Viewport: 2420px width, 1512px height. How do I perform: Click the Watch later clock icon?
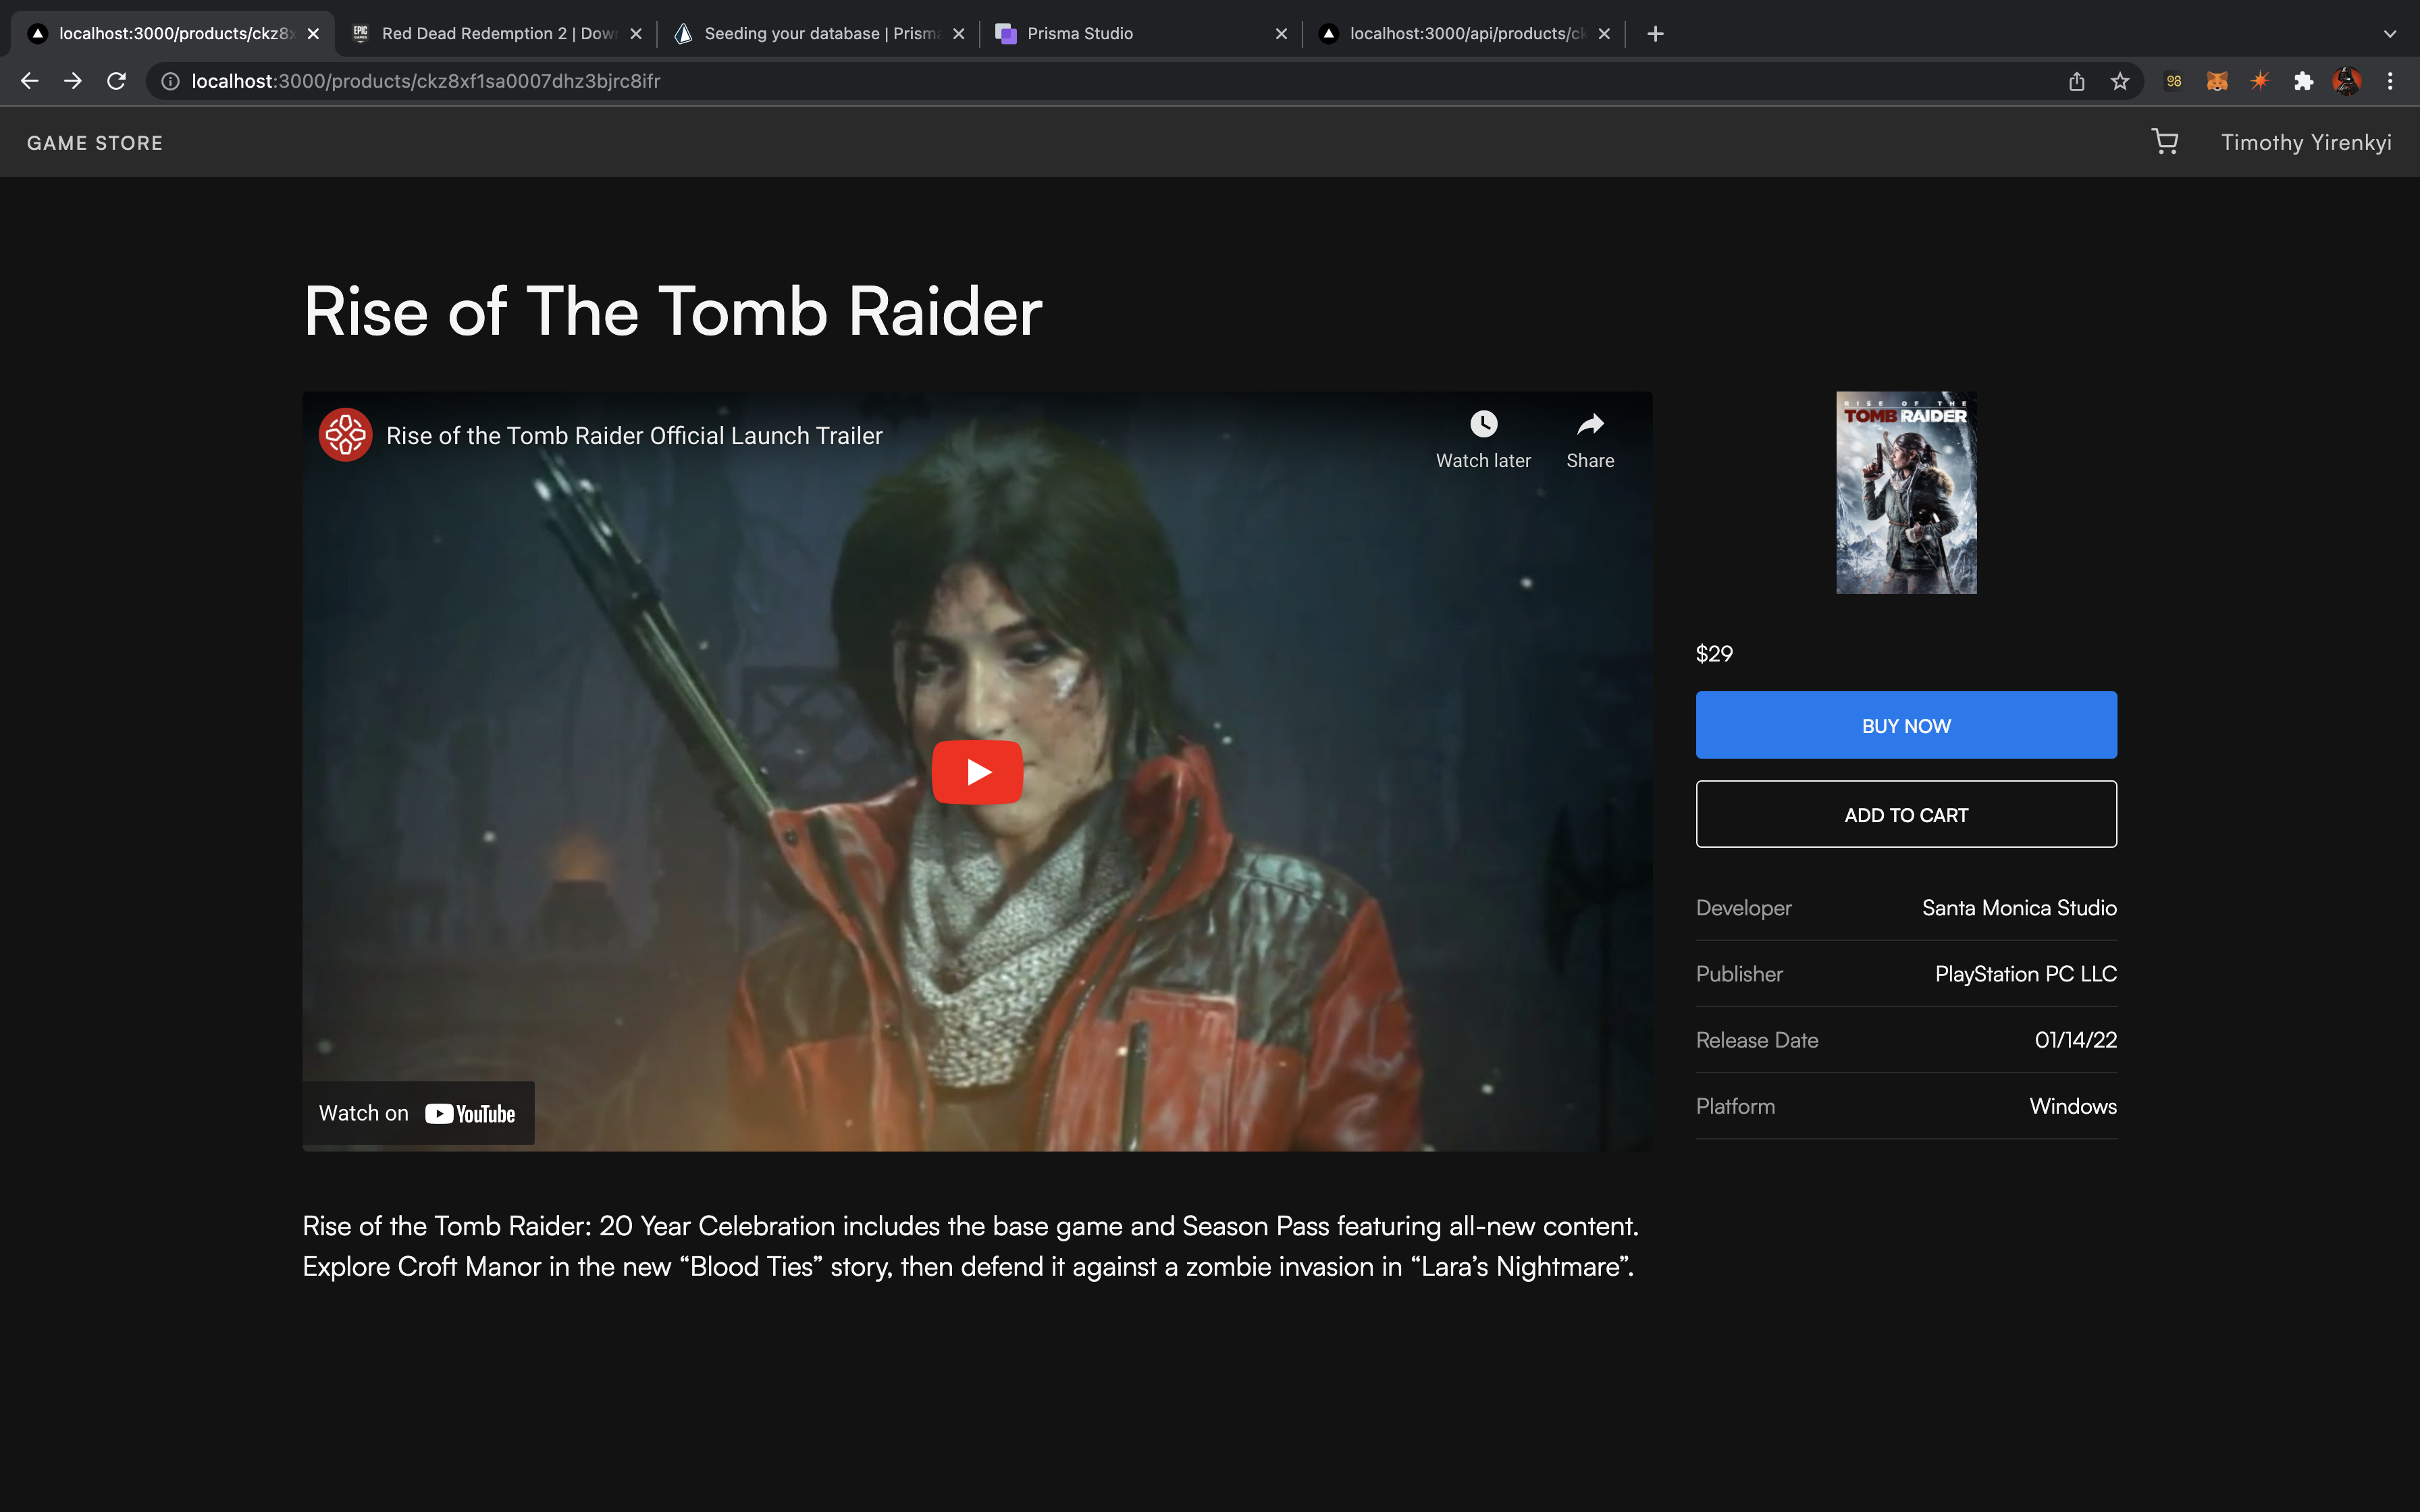point(1483,424)
